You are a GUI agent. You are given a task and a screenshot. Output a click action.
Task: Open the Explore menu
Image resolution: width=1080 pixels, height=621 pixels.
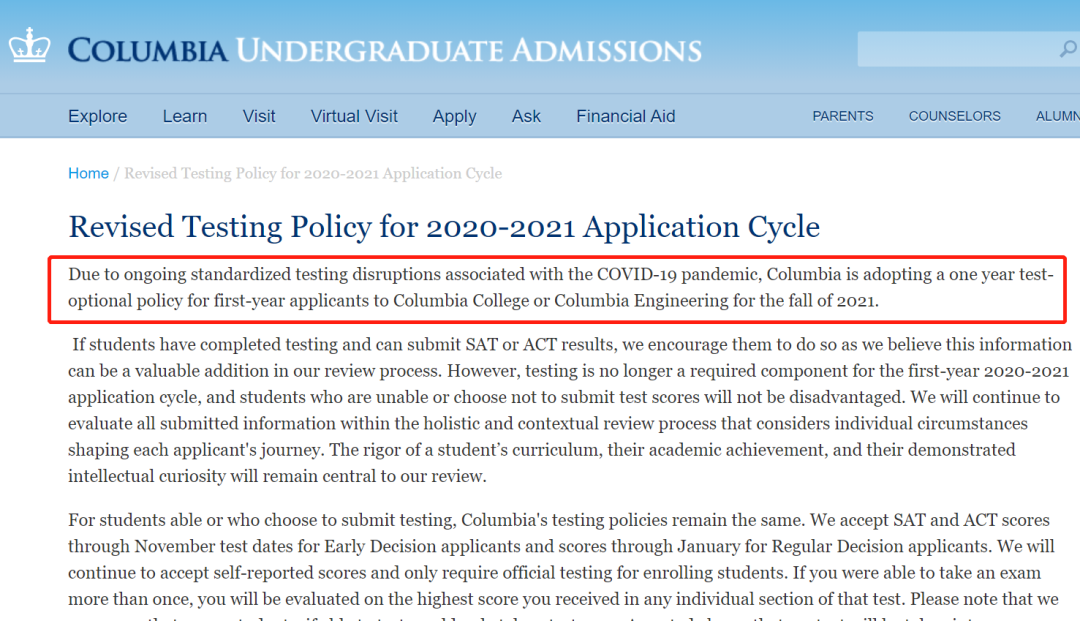[x=97, y=116]
